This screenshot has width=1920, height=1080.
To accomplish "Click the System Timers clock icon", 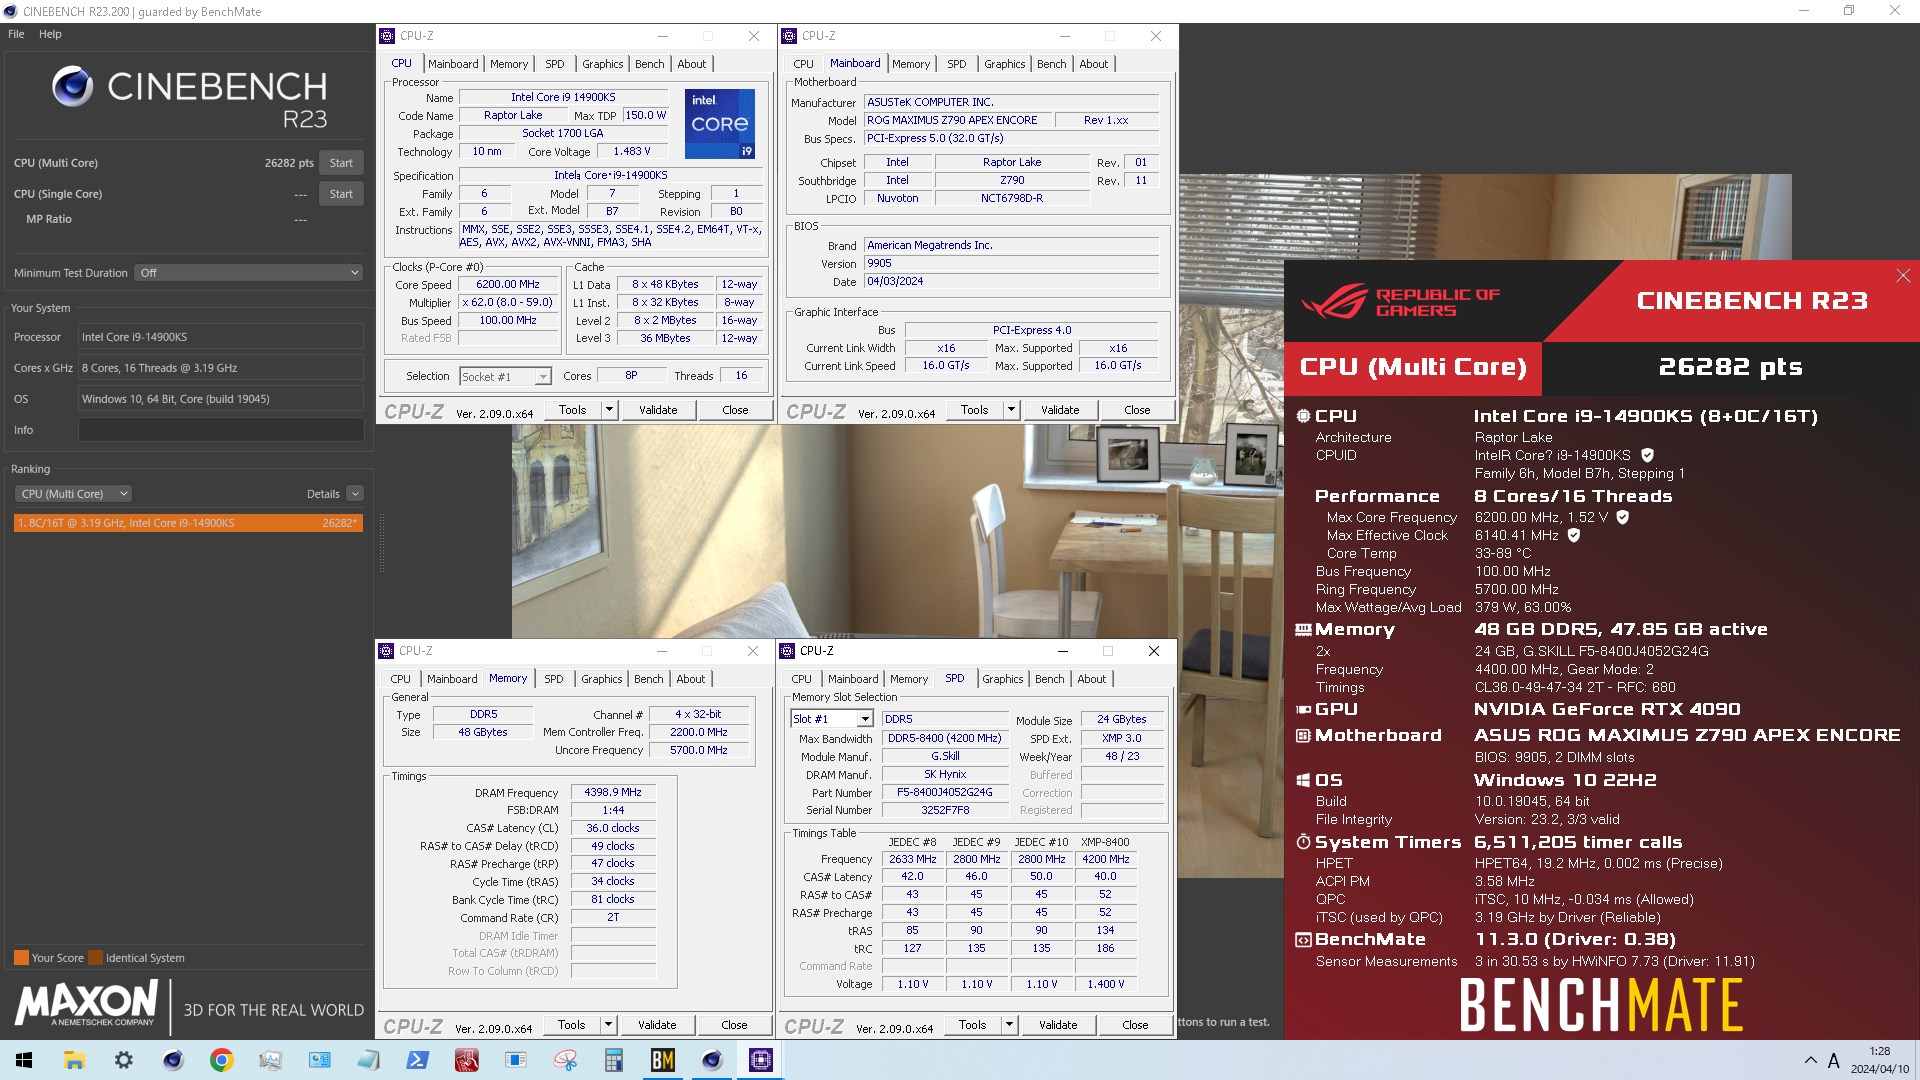I will (1303, 842).
